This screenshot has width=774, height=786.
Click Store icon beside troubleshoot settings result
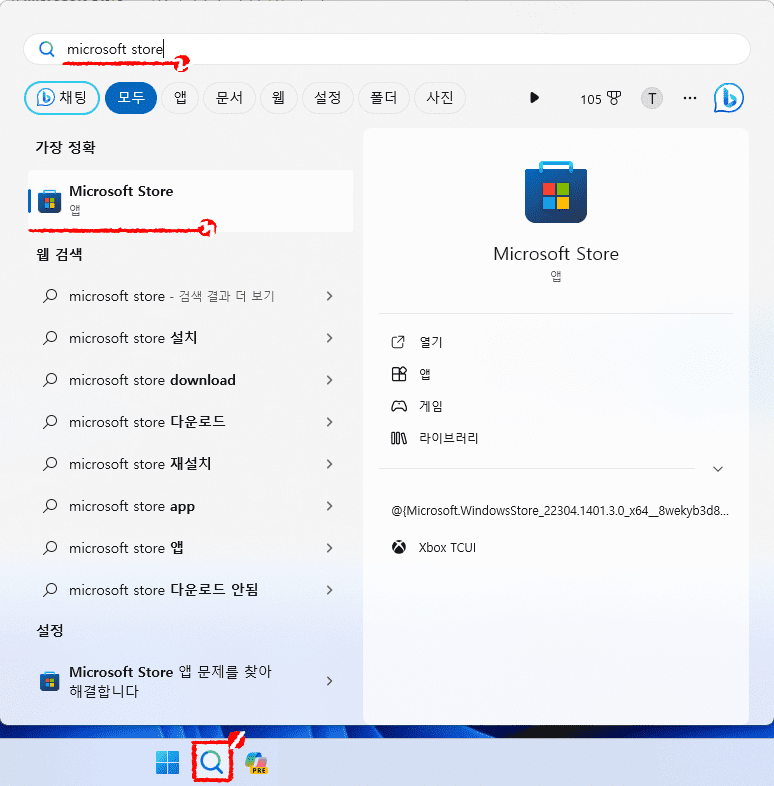coord(50,681)
